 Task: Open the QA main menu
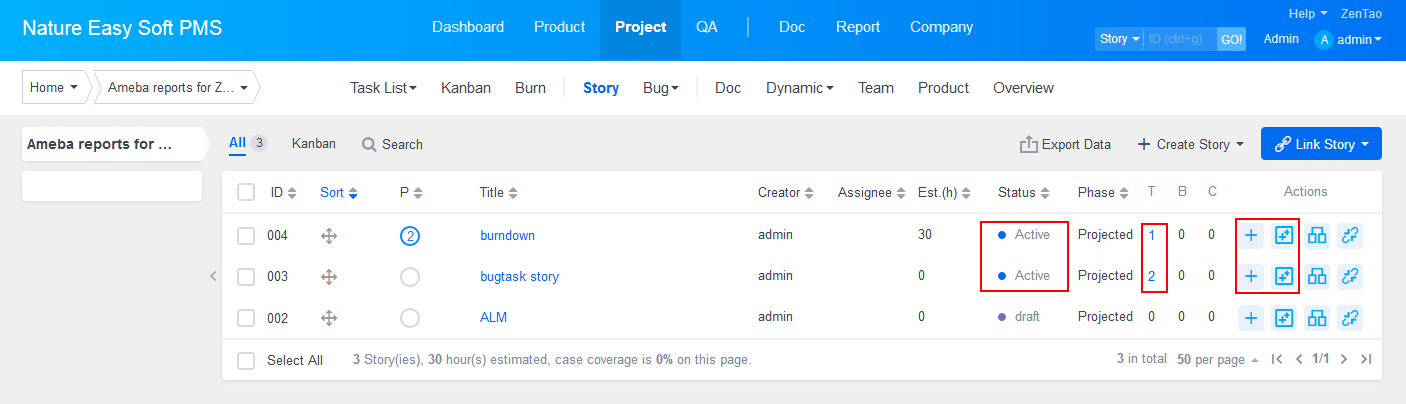(x=707, y=27)
